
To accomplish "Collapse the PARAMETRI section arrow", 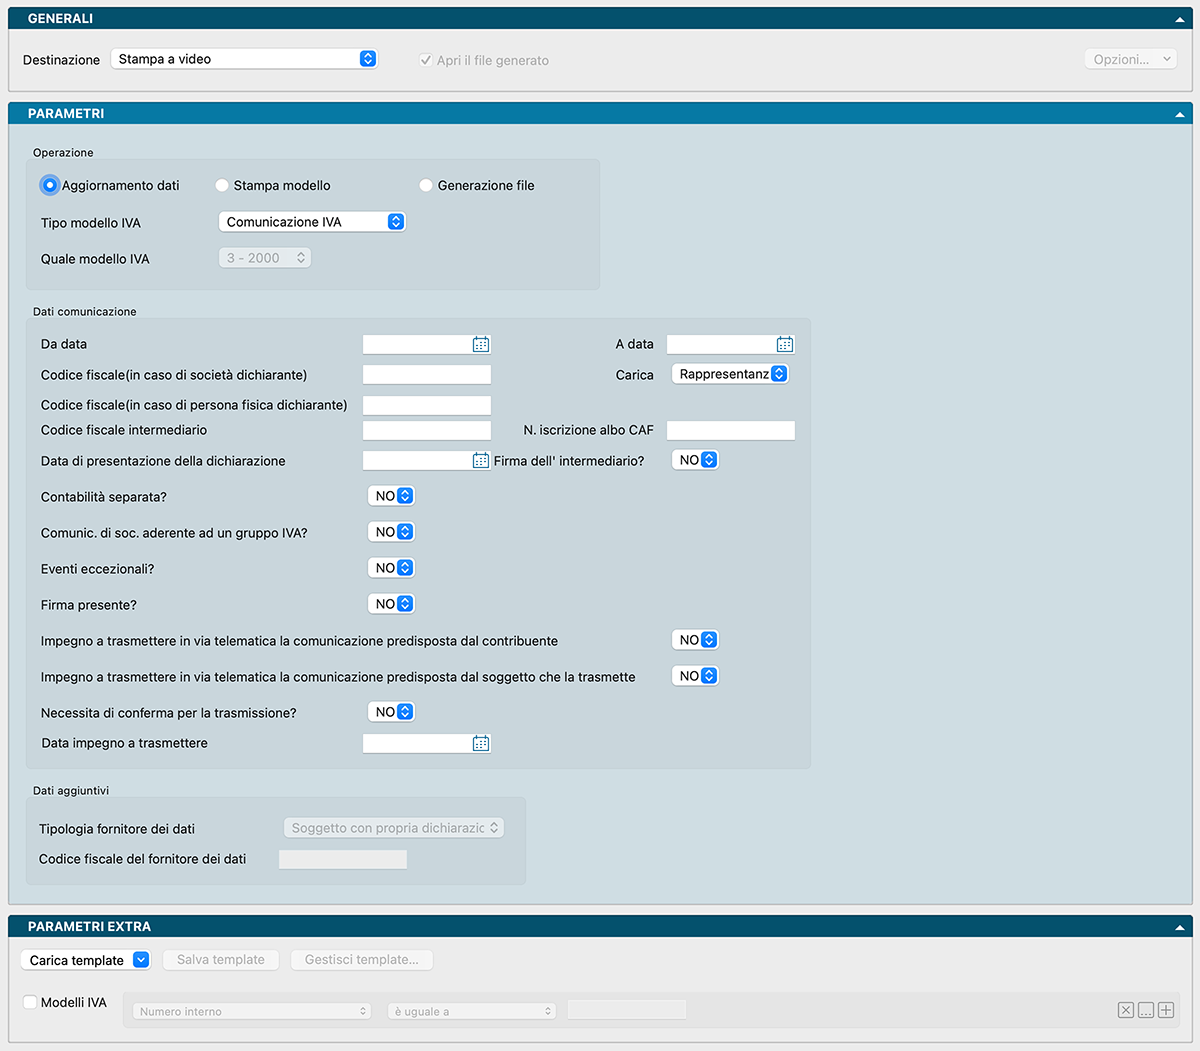I will 1180,114.
